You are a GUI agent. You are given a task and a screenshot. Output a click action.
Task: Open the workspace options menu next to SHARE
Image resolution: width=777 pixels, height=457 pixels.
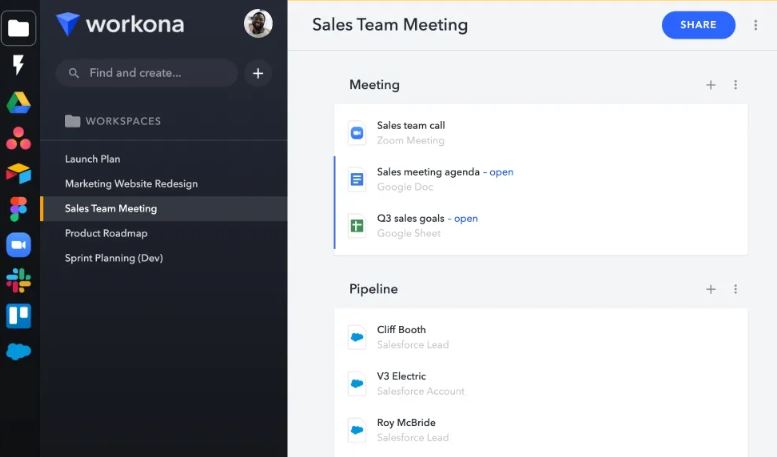pyautogui.click(x=755, y=25)
